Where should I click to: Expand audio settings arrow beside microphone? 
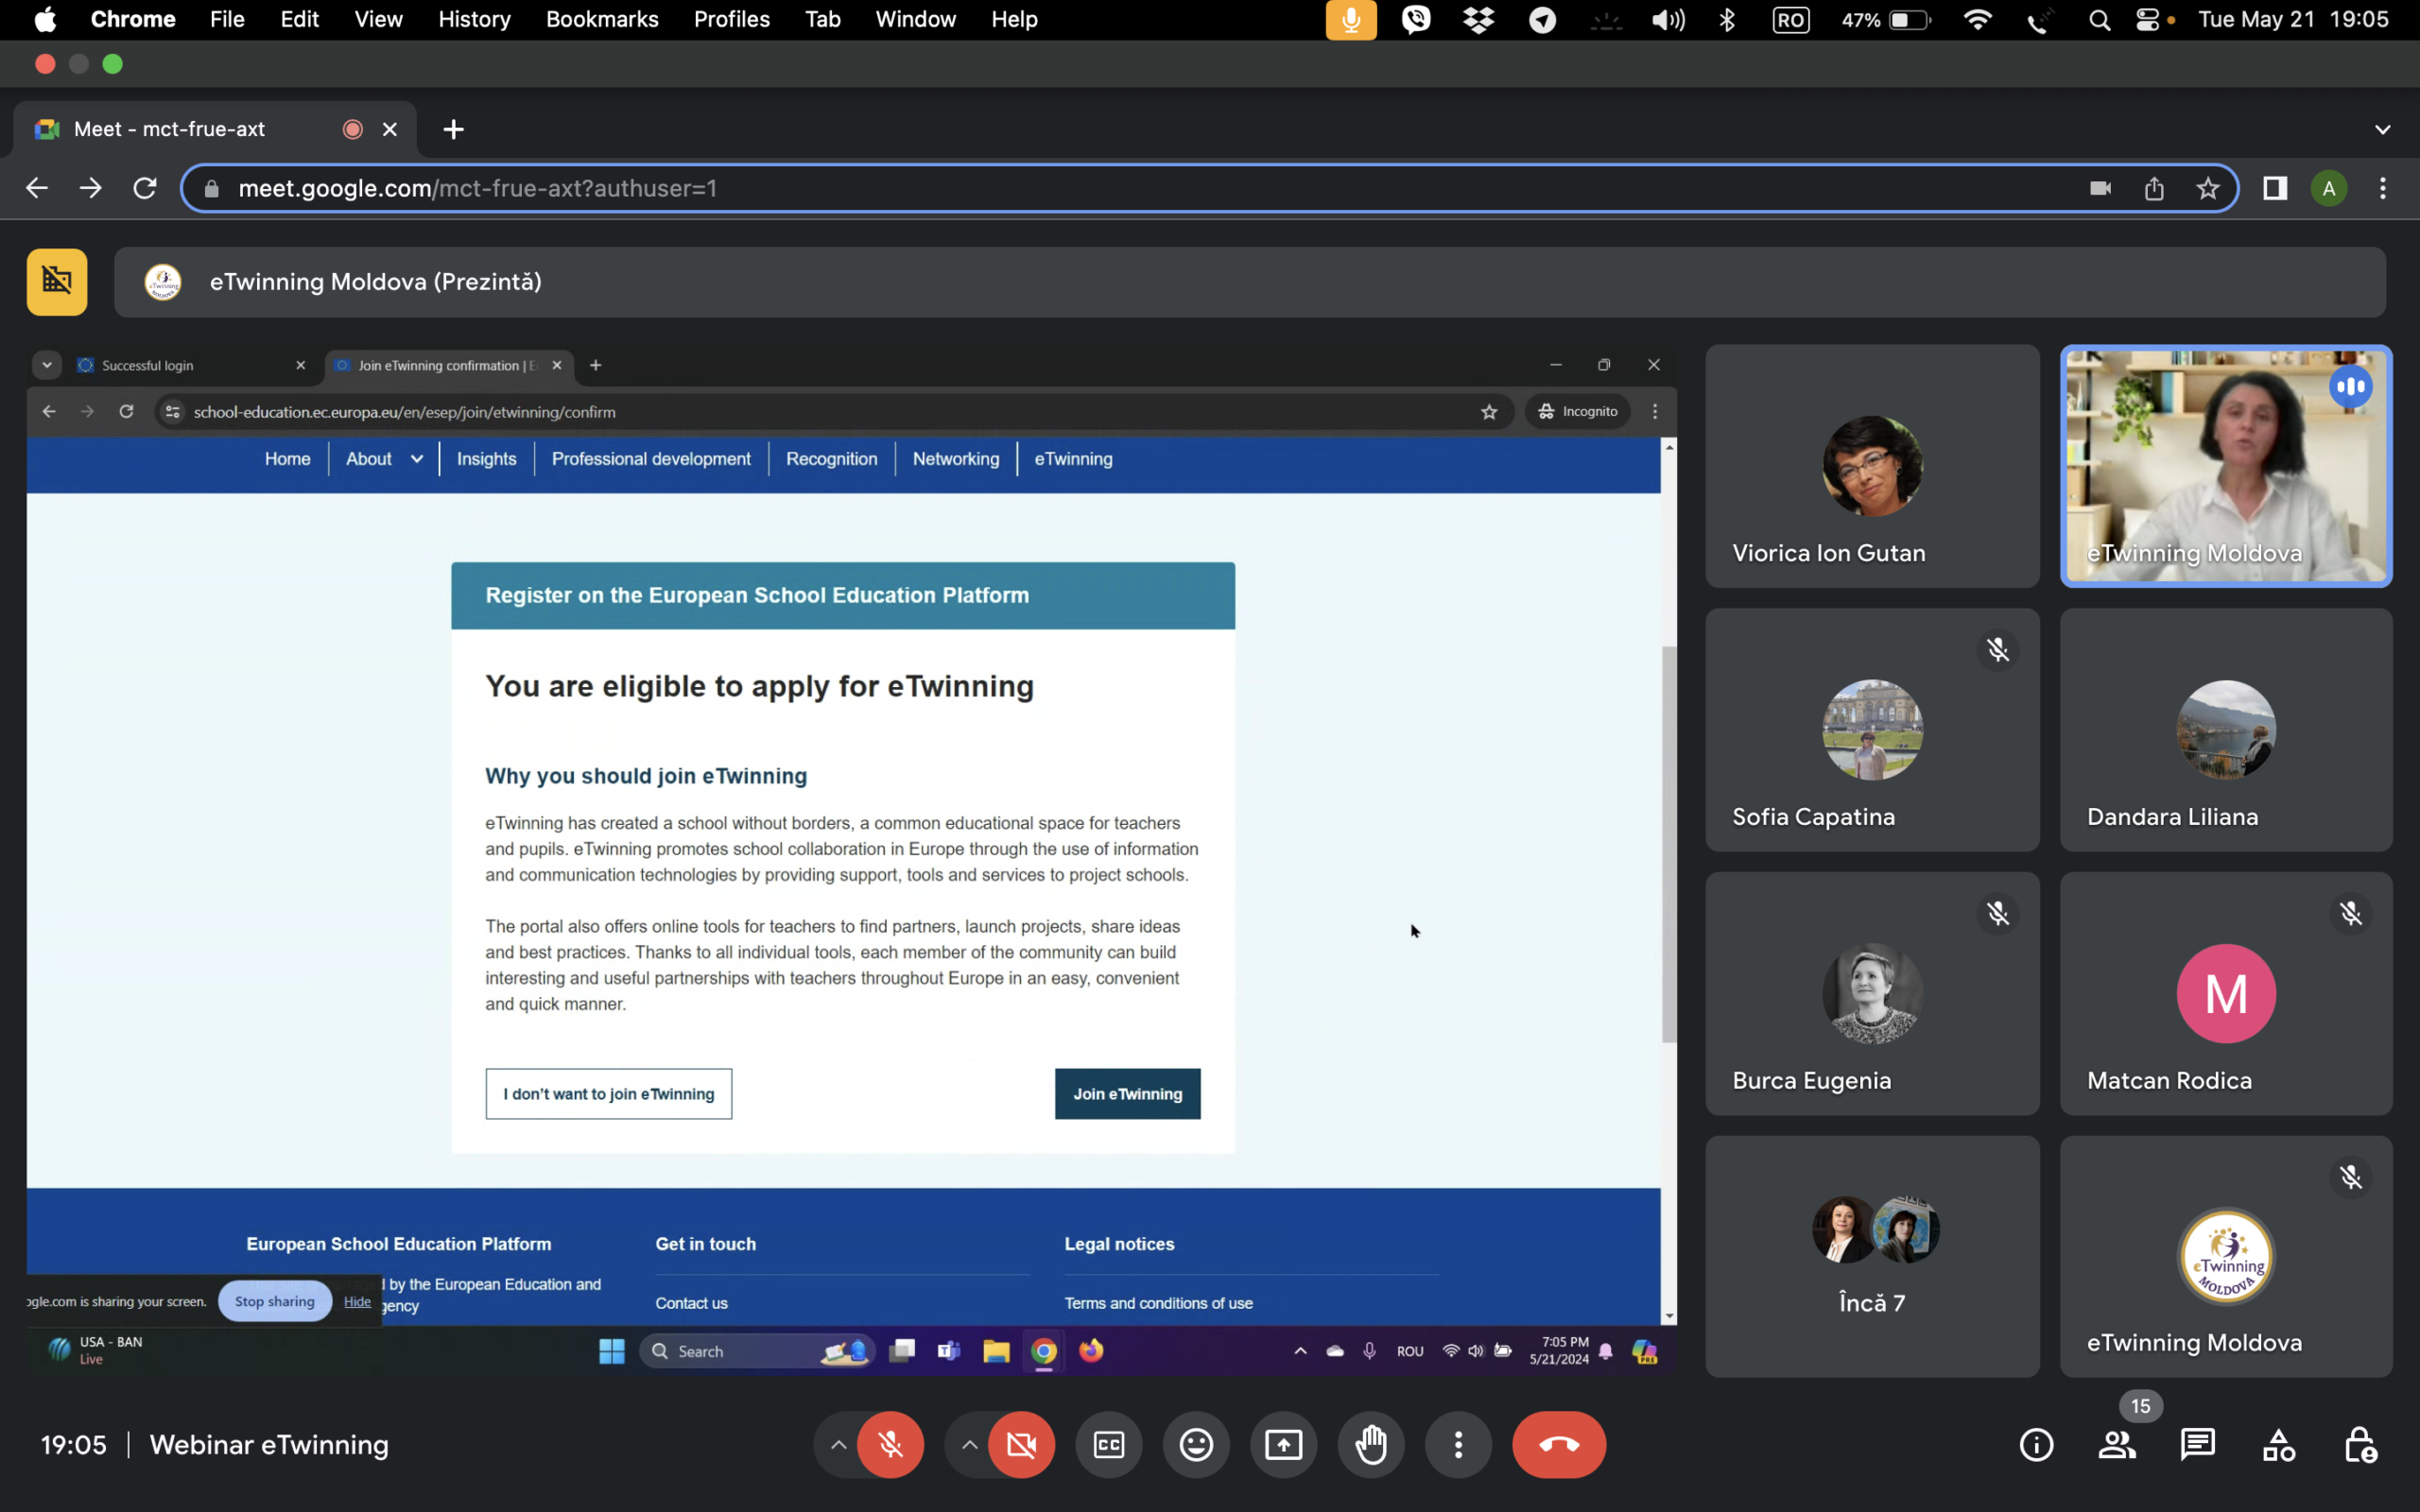(838, 1444)
